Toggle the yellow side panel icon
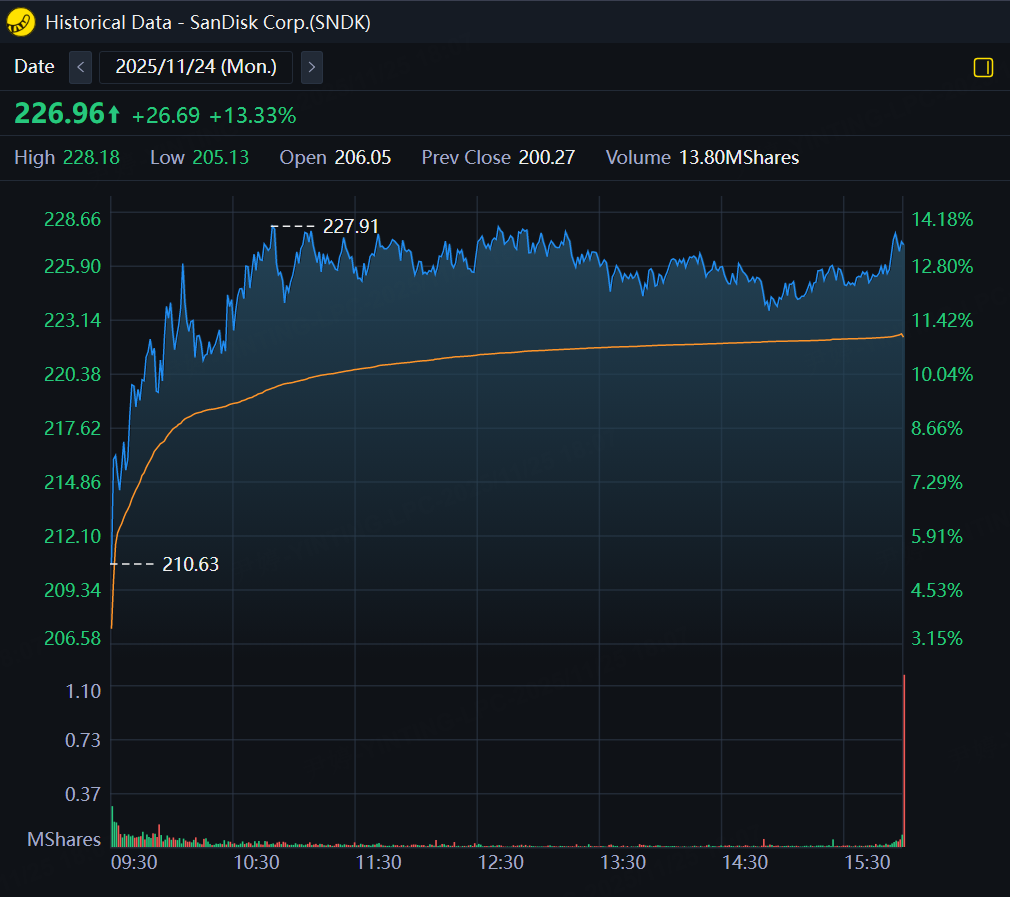The image size is (1010, 897). tap(983, 67)
